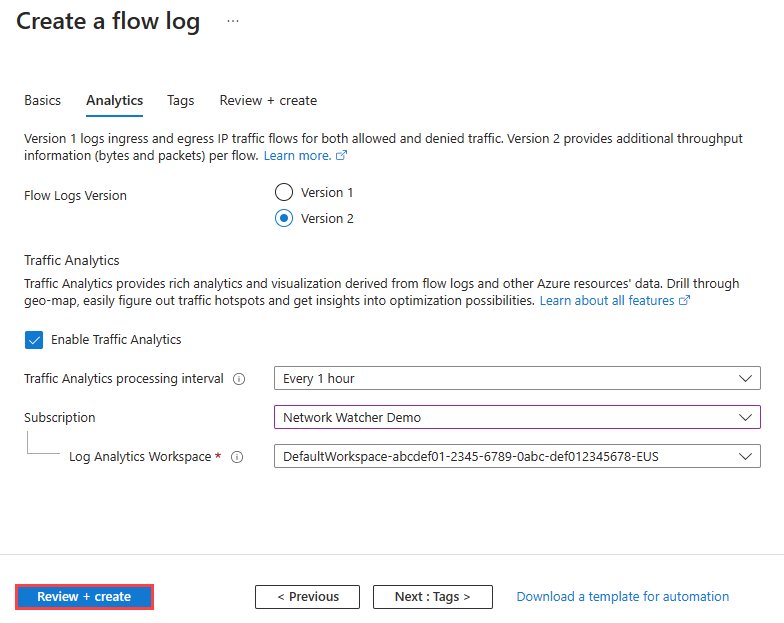This screenshot has height=623, width=784.
Task: Open the processing interval dropdown
Action: [x=517, y=379]
